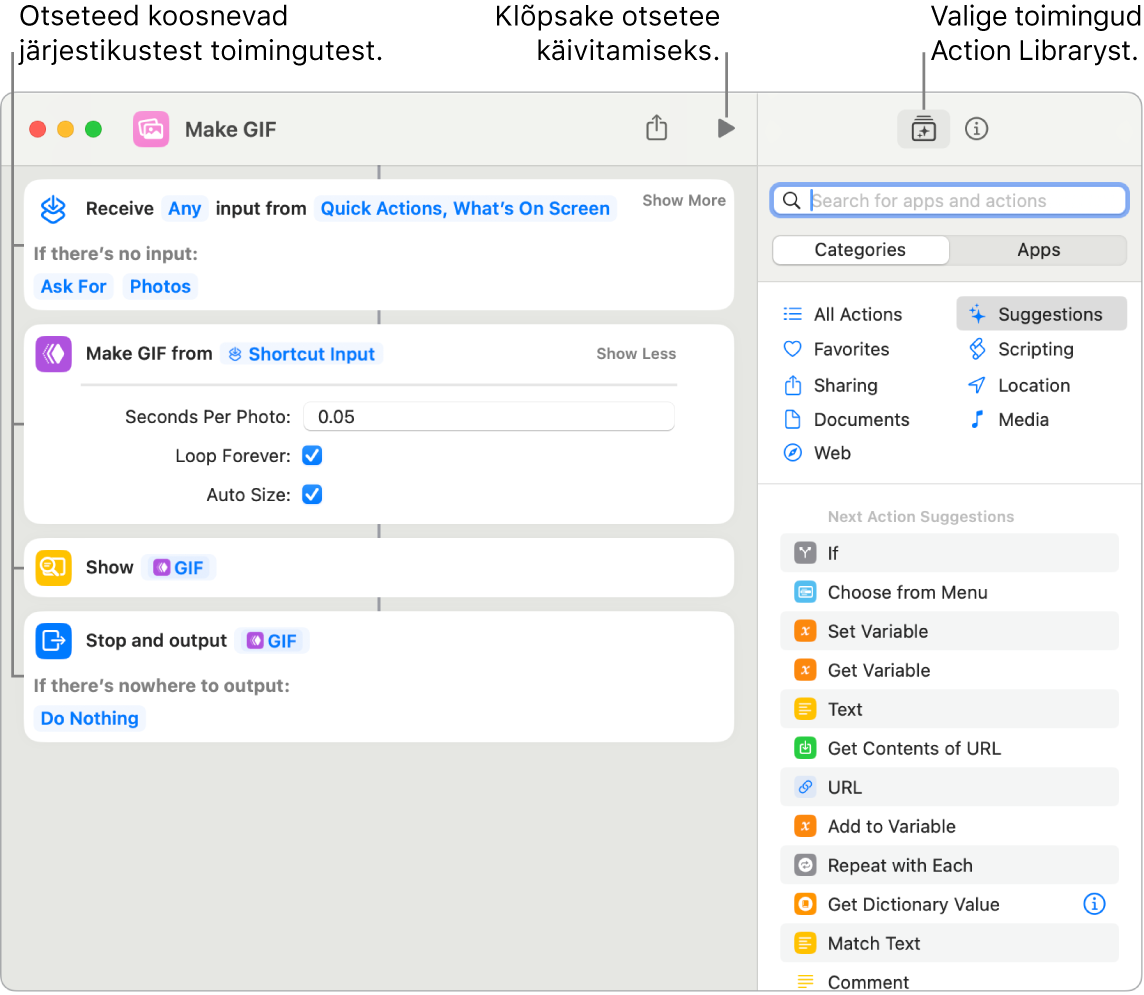Select the Categories tab

859,250
